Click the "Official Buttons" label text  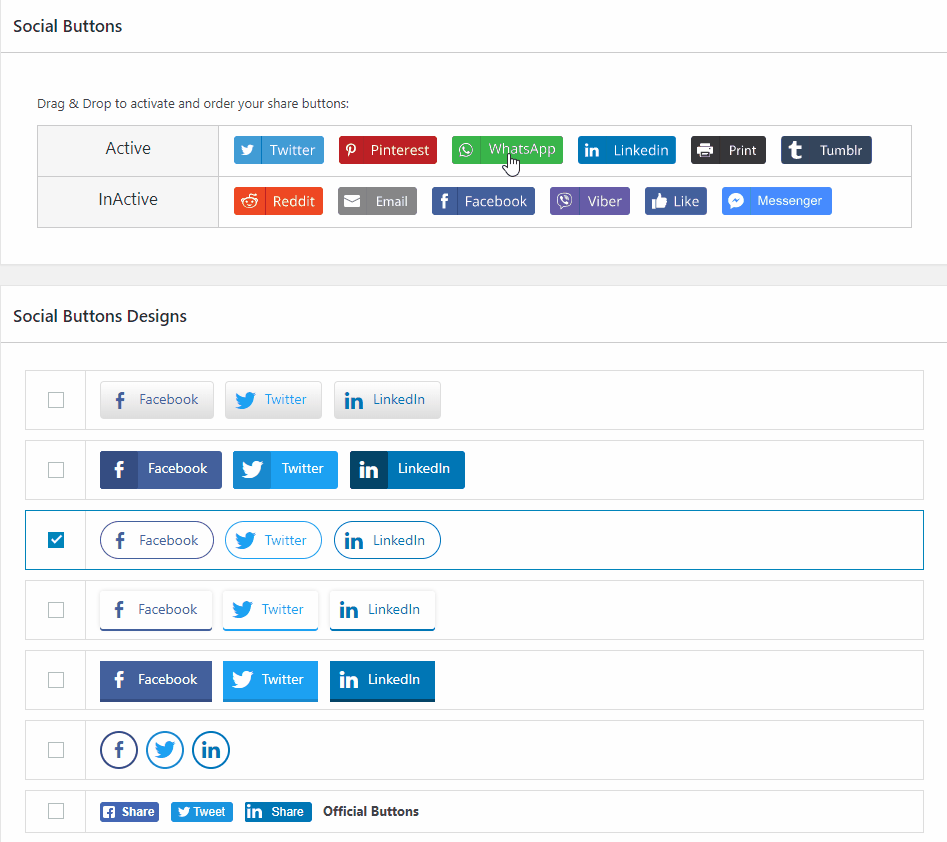coord(371,811)
